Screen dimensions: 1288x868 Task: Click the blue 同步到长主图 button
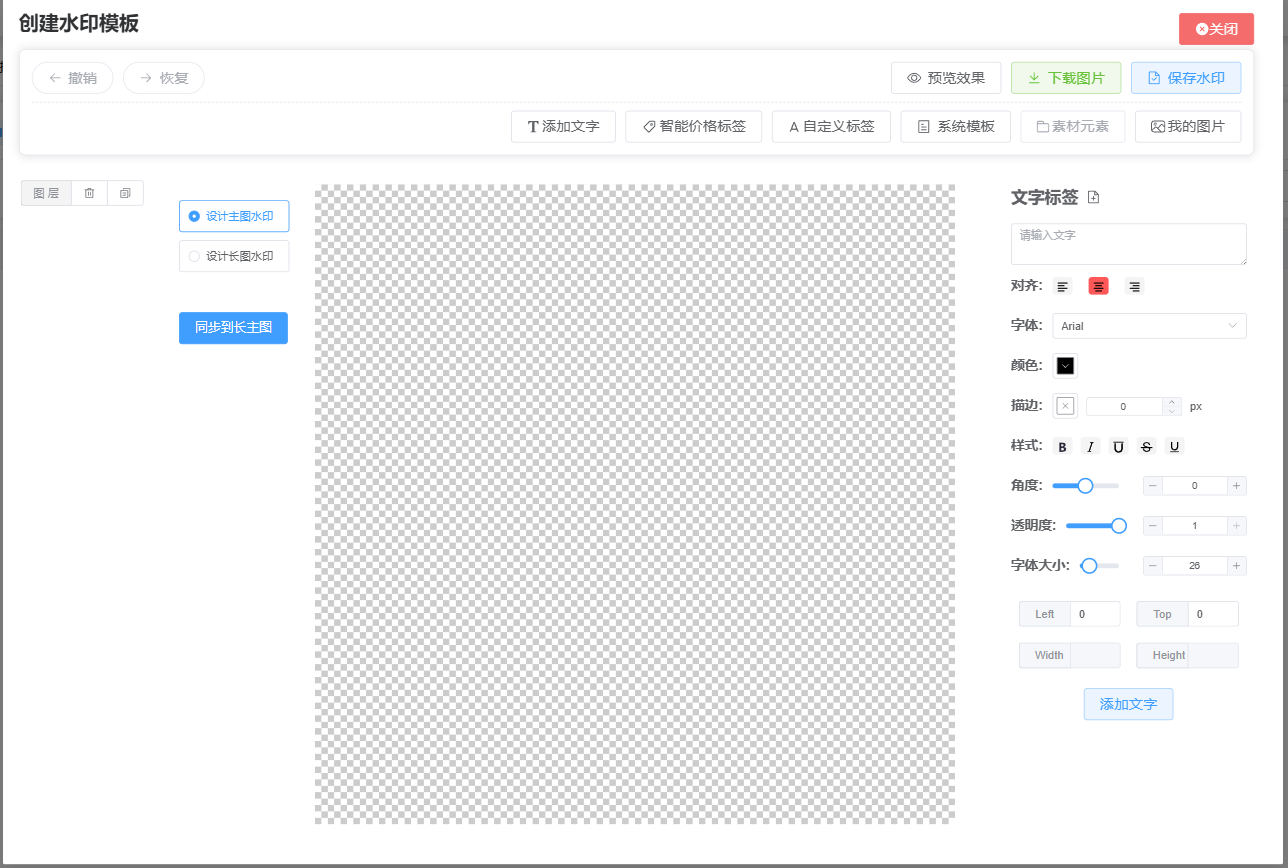tap(233, 328)
